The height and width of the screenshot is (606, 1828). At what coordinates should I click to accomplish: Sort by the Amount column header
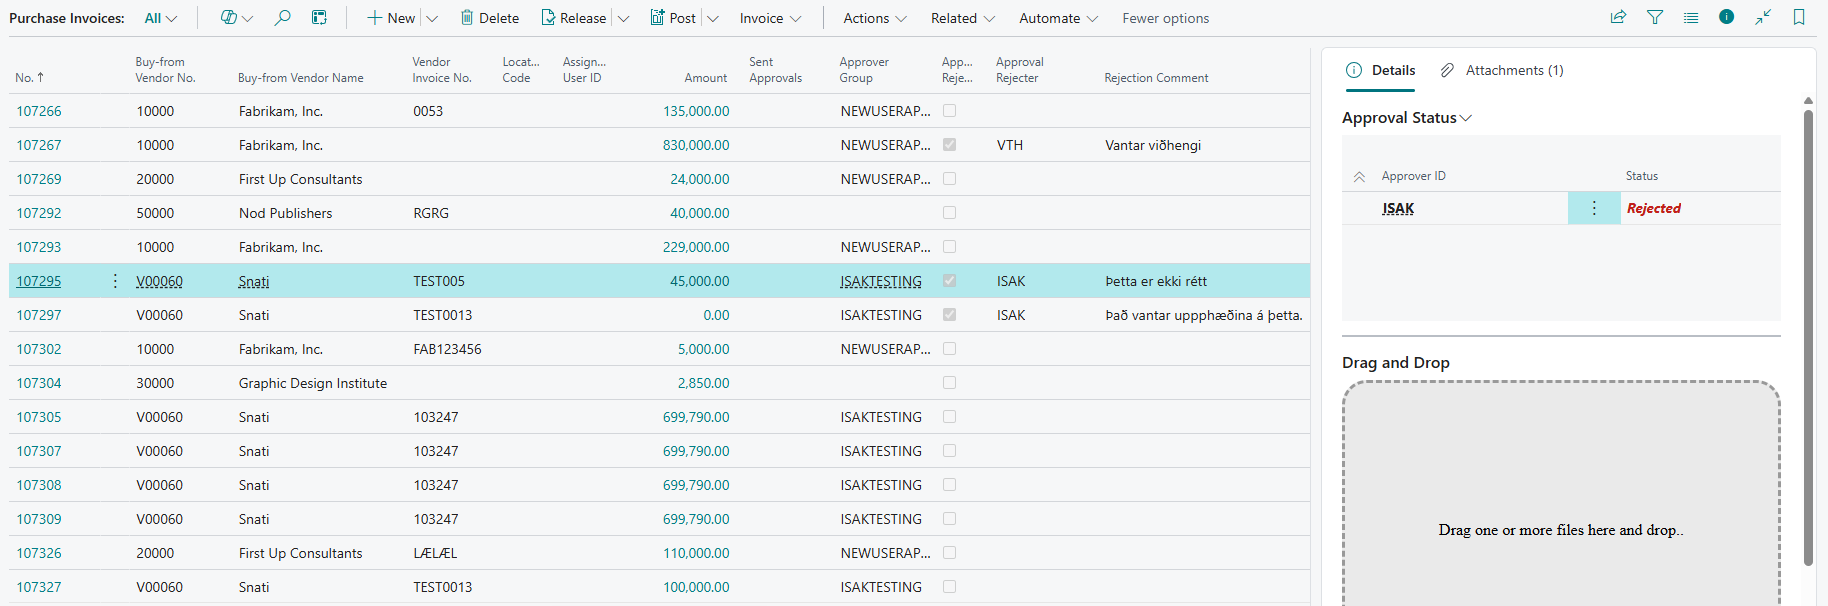click(705, 78)
